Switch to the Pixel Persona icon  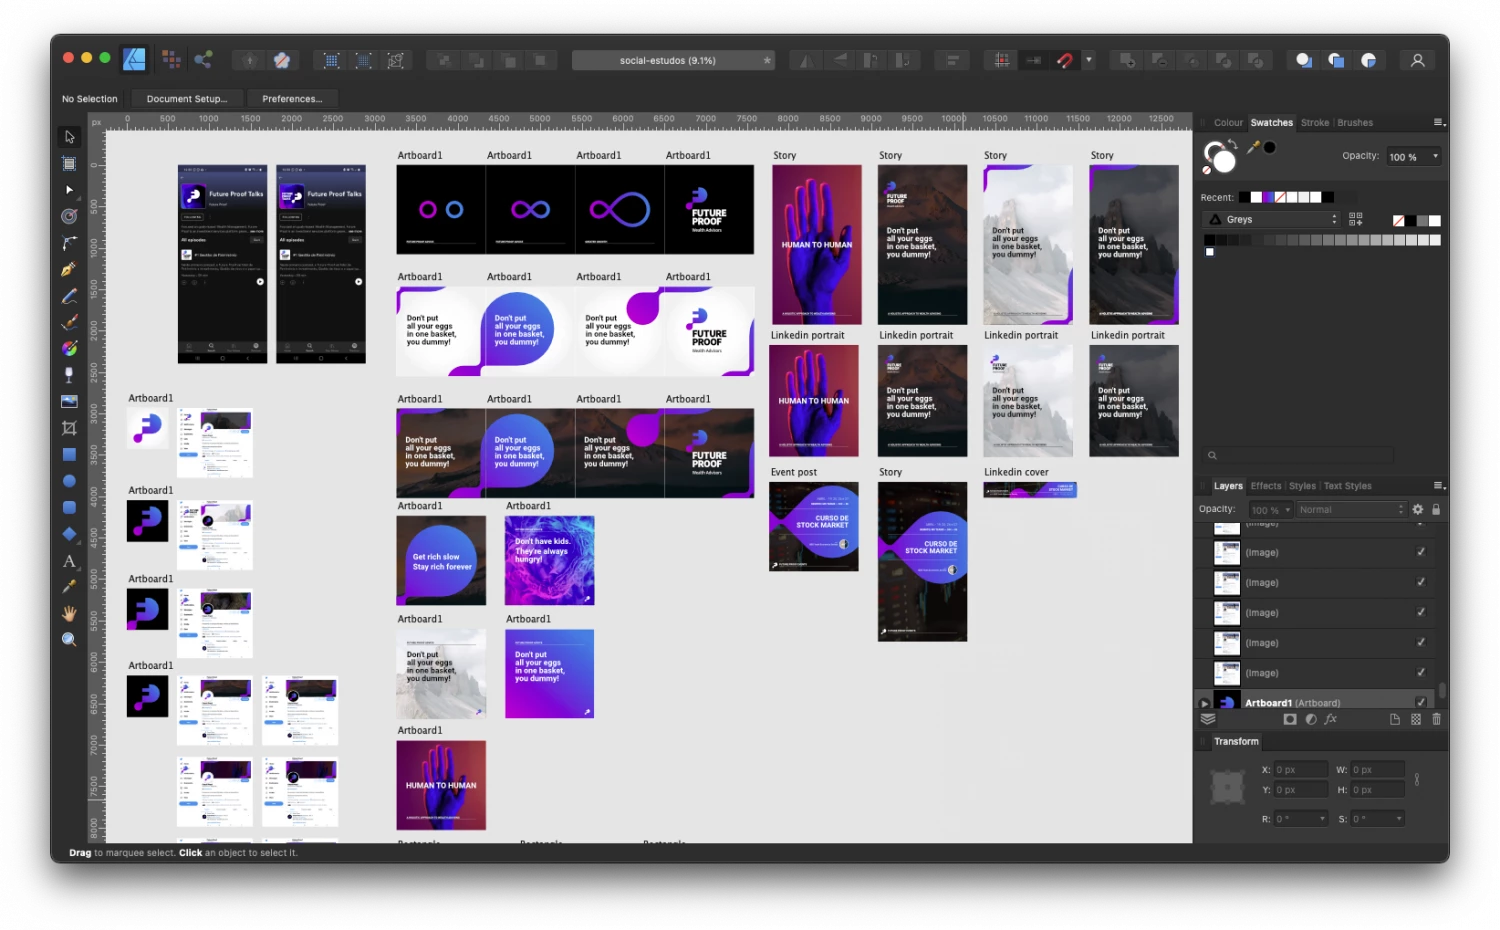pos(171,60)
